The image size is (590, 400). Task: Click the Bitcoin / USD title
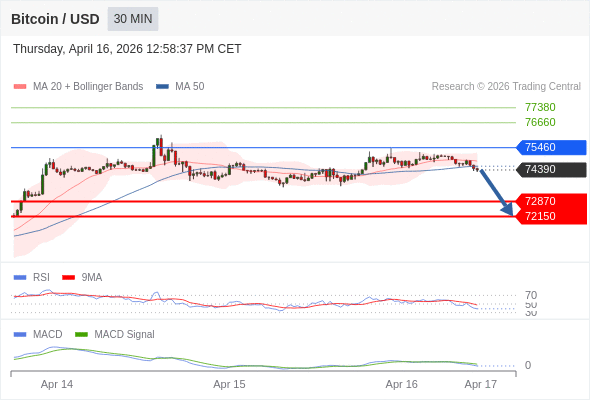[x=55, y=19]
